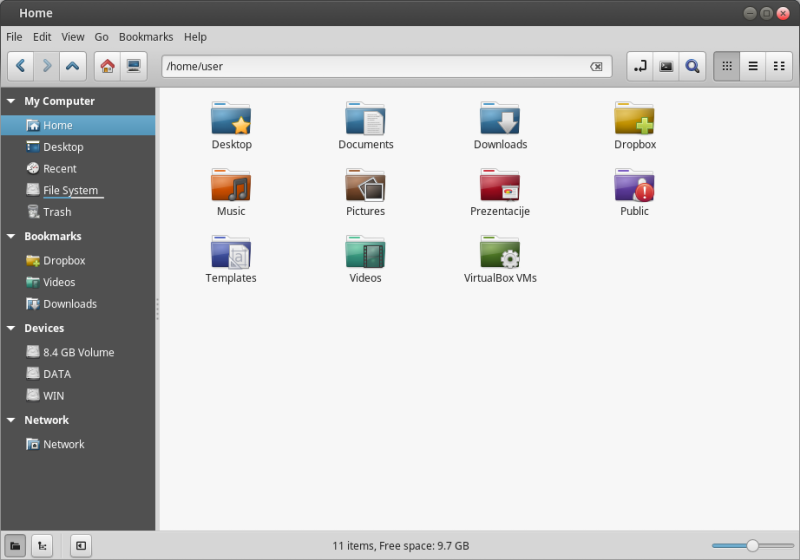Show treeview in the sidebar
This screenshot has height=560, width=800.
(x=42, y=546)
